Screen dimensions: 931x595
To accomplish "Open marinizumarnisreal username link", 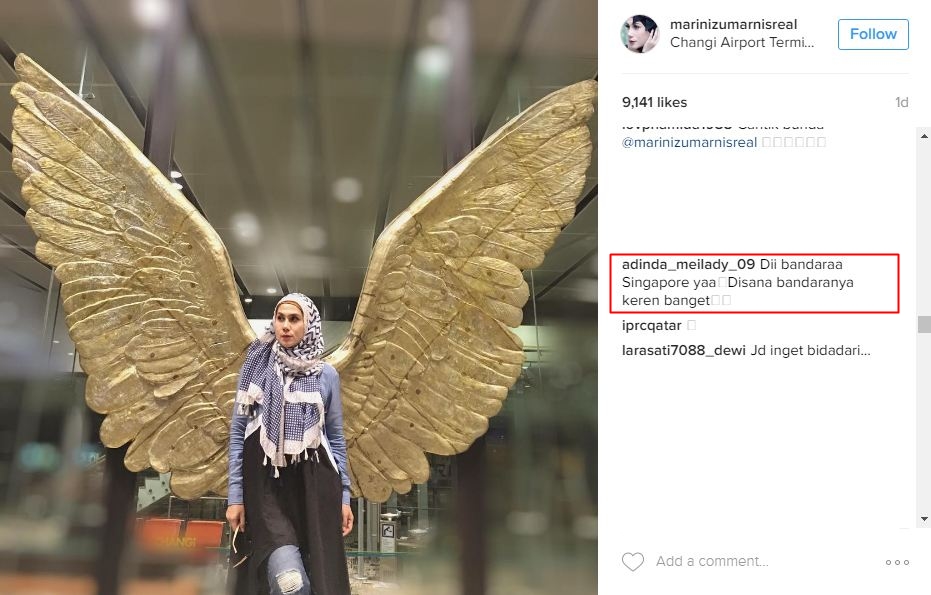I will click(x=733, y=24).
